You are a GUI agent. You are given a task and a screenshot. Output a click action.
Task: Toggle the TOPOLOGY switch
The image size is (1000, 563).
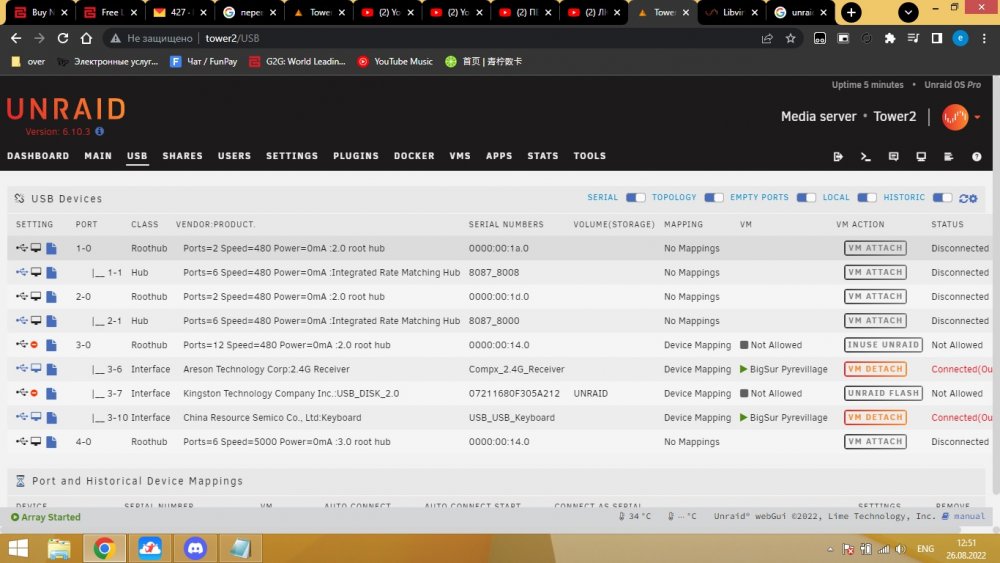tap(714, 198)
